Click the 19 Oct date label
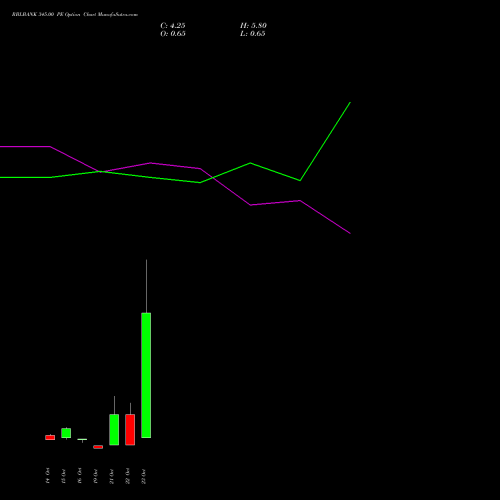This screenshot has width=500, height=500. point(96,476)
